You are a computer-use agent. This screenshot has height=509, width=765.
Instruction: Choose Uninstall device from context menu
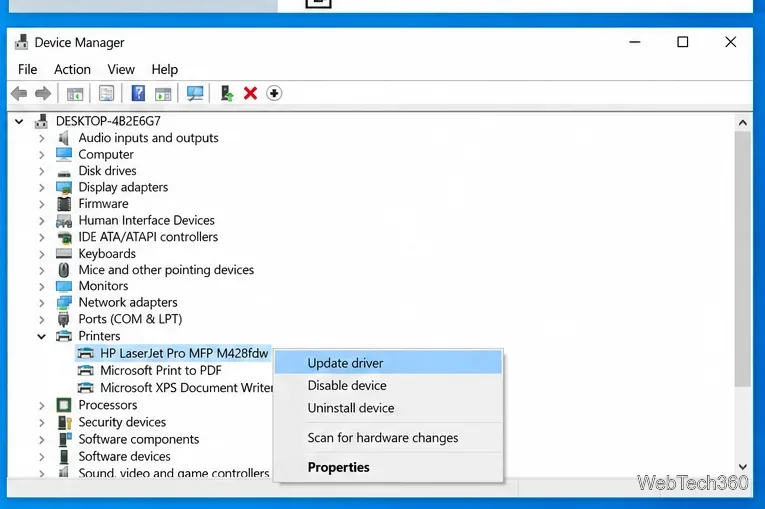click(388, 408)
